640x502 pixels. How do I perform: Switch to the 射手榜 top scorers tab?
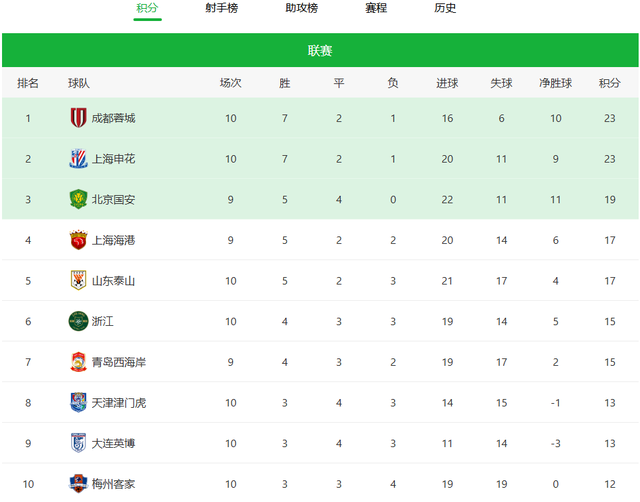221,9
